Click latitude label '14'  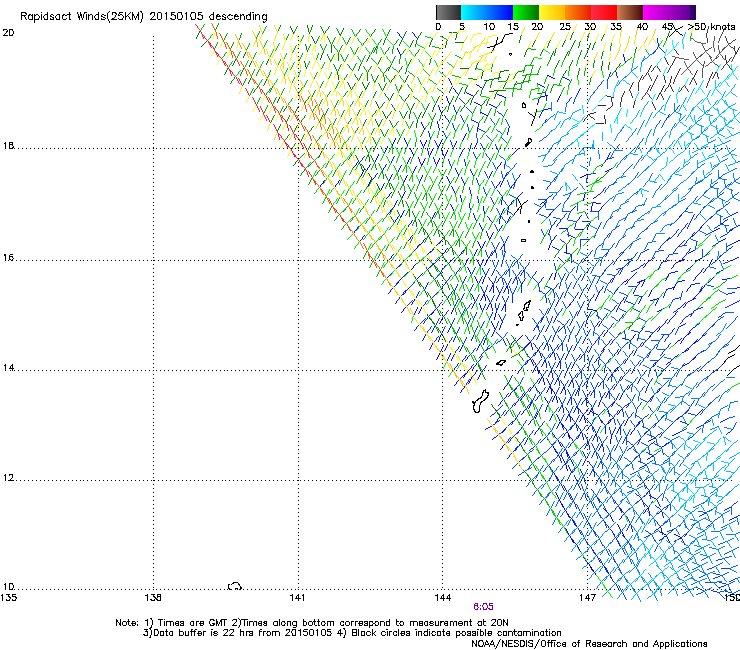pos(8,368)
